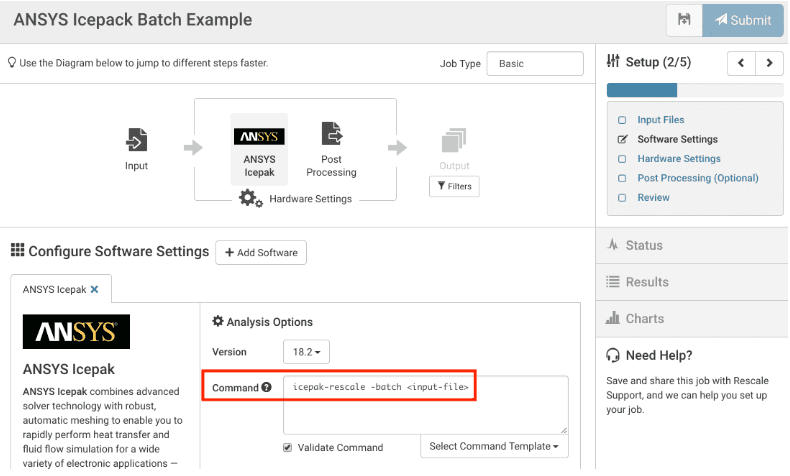Select the Software Settings step
Image resolution: width=790 pixels, height=476 pixels.
tap(677, 140)
